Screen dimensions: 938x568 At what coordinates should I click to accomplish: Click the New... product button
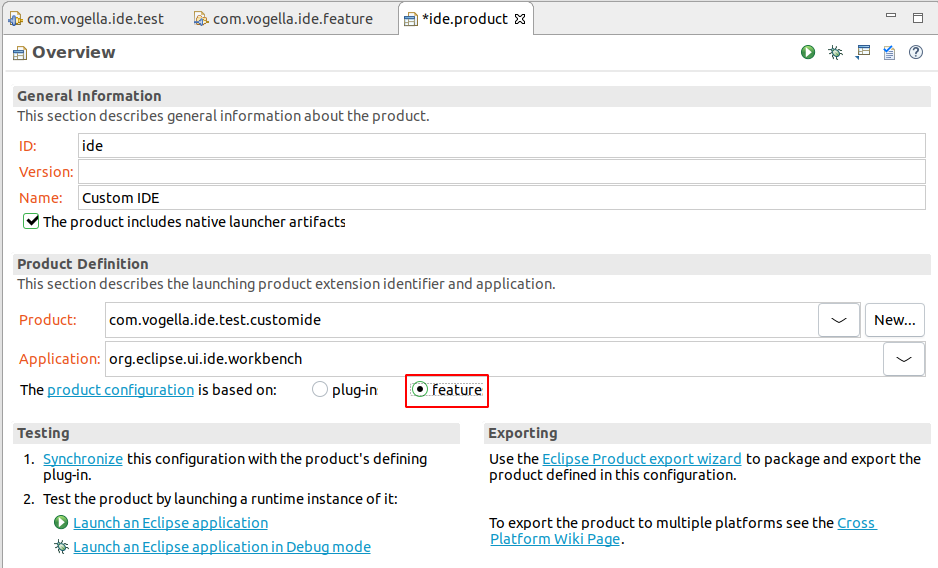895,320
